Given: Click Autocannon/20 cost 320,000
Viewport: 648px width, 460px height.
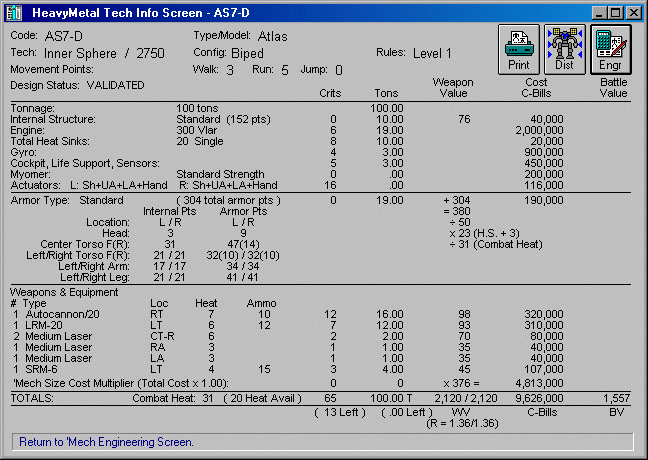Looking at the screenshot, I should click(x=543, y=315).
